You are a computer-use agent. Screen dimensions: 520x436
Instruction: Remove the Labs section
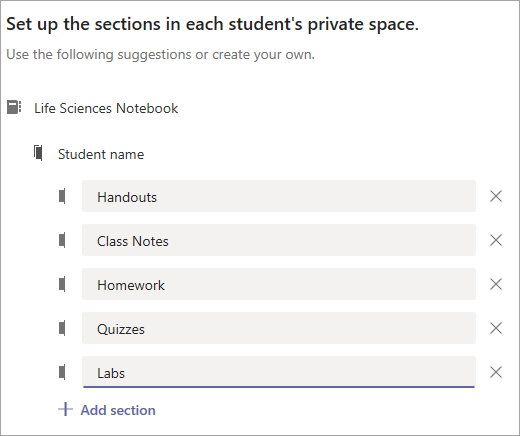coord(496,372)
